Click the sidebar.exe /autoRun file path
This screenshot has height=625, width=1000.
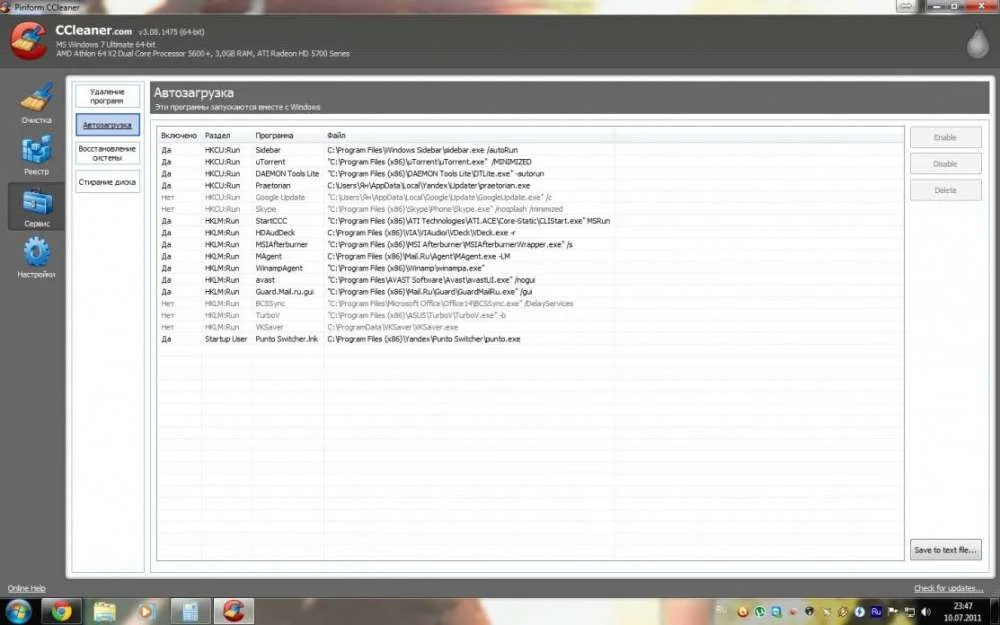tap(422, 150)
